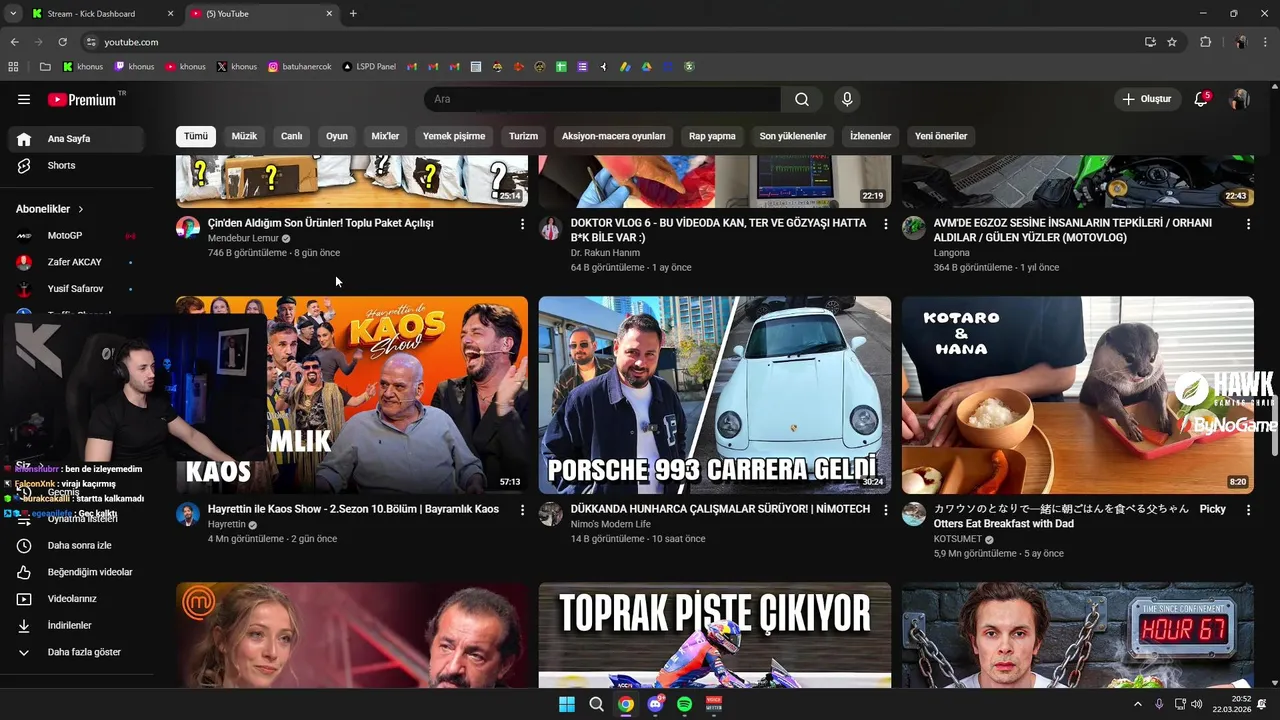Image resolution: width=1280 pixels, height=720 pixels.
Task: Select the Rap yapma chip
Action: coord(712,136)
